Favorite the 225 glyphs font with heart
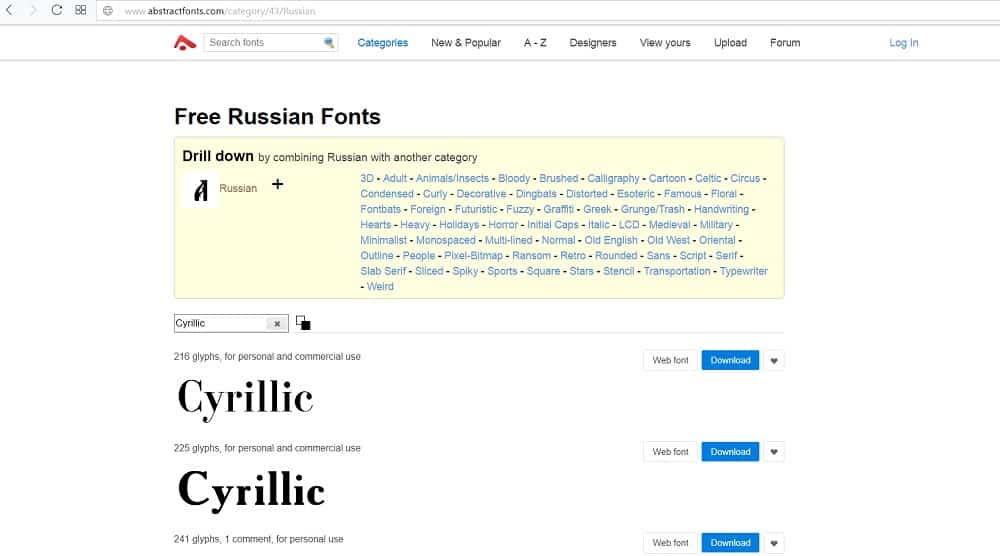This screenshot has width=1000, height=556. [x=774, y=451]
